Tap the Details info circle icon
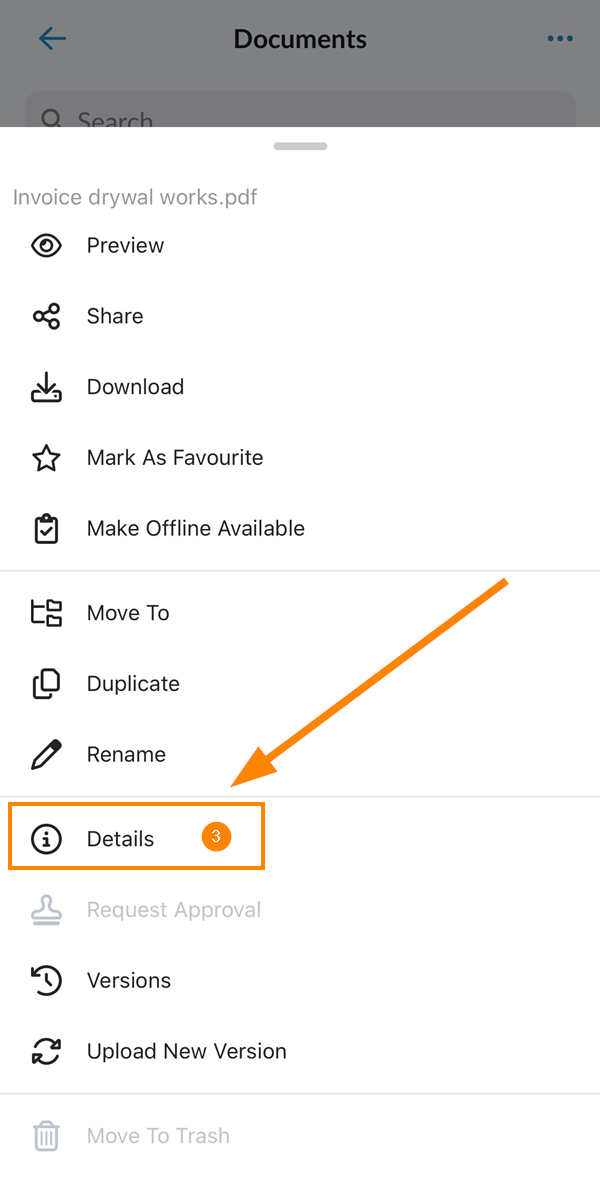The image size is (600, 1193). click(x=46, y=839)
